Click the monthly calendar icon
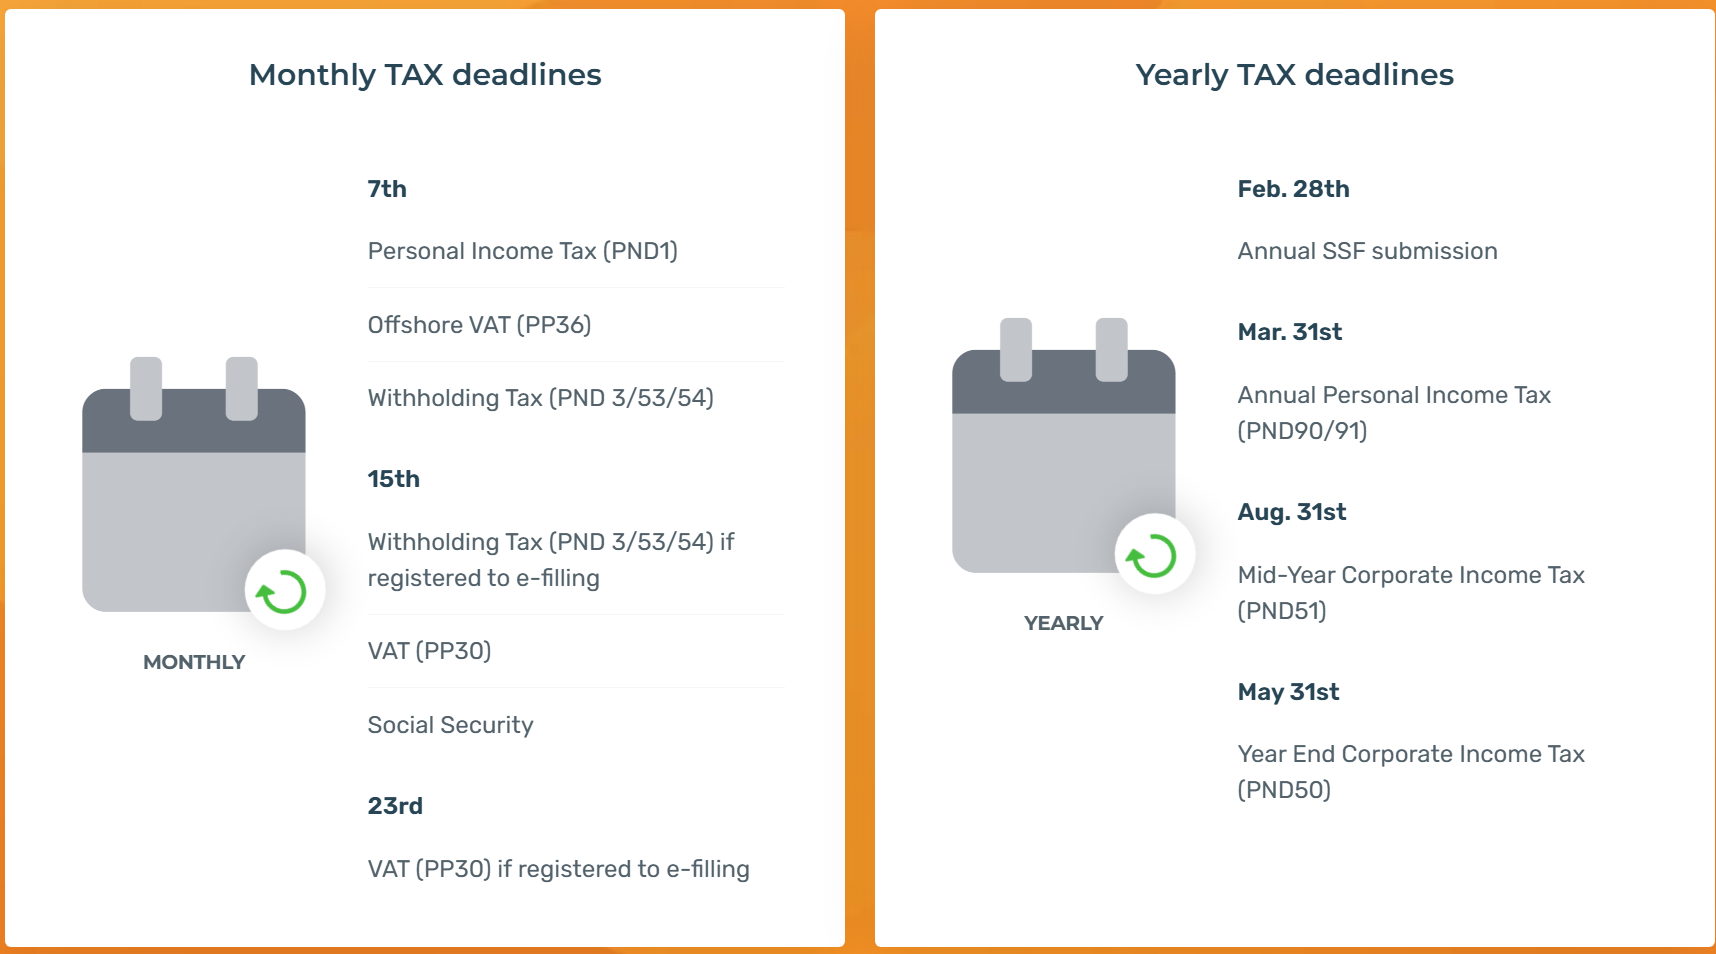Screen dimensions: 1716x954 coord(193,490)
